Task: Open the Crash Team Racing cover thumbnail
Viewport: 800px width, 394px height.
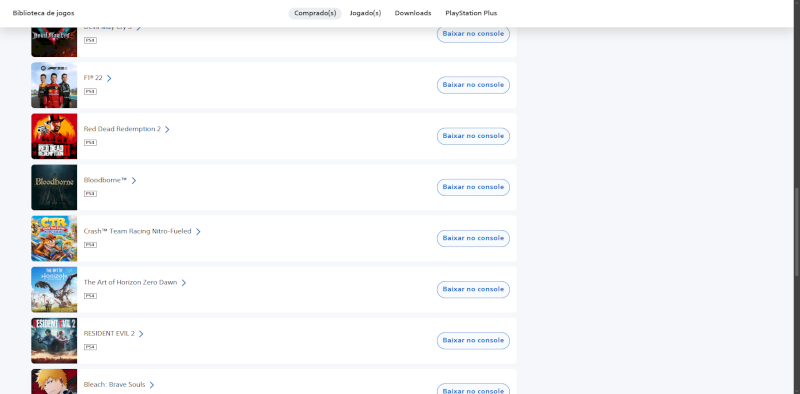Action: tap(54, 238)
